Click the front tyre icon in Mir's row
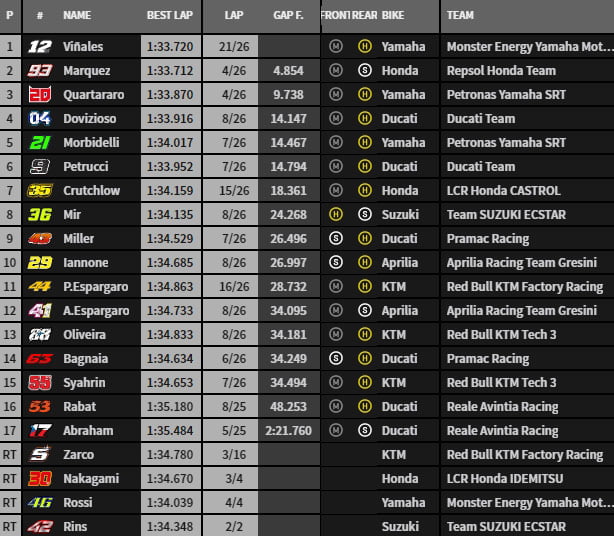Viewport: 614px width, 536px height. pos(336,215)
